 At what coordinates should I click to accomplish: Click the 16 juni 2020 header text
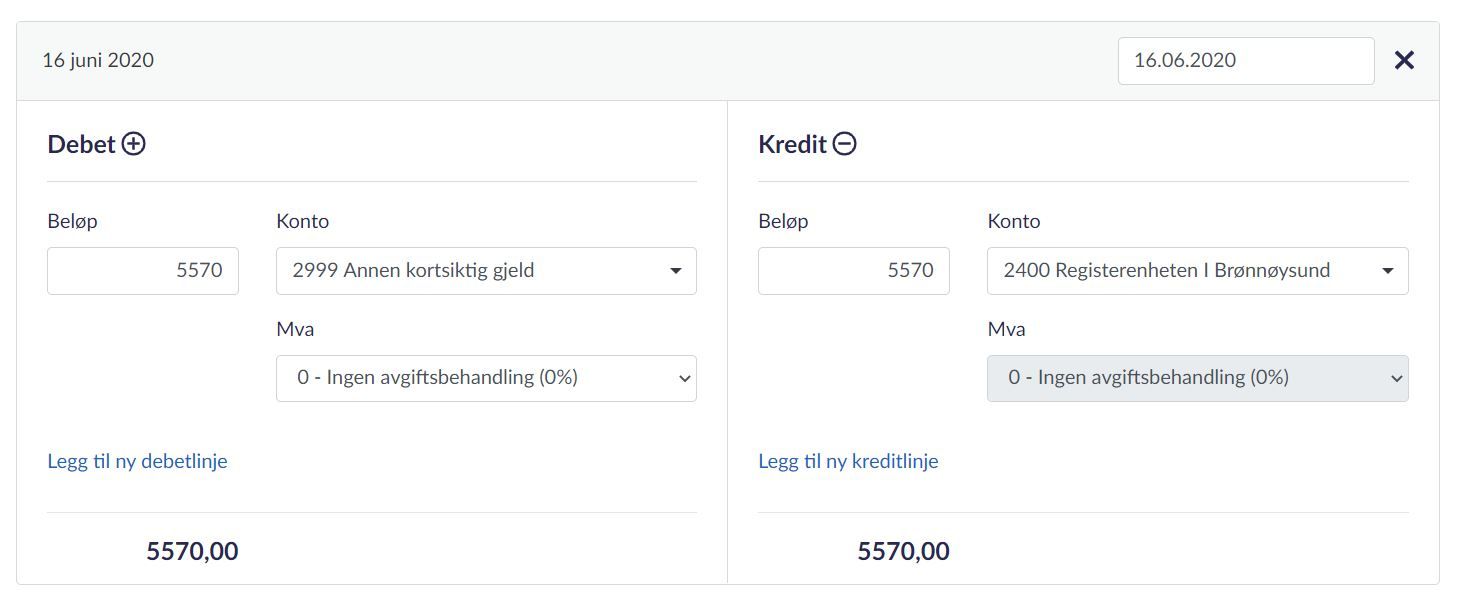click(98, 60)
